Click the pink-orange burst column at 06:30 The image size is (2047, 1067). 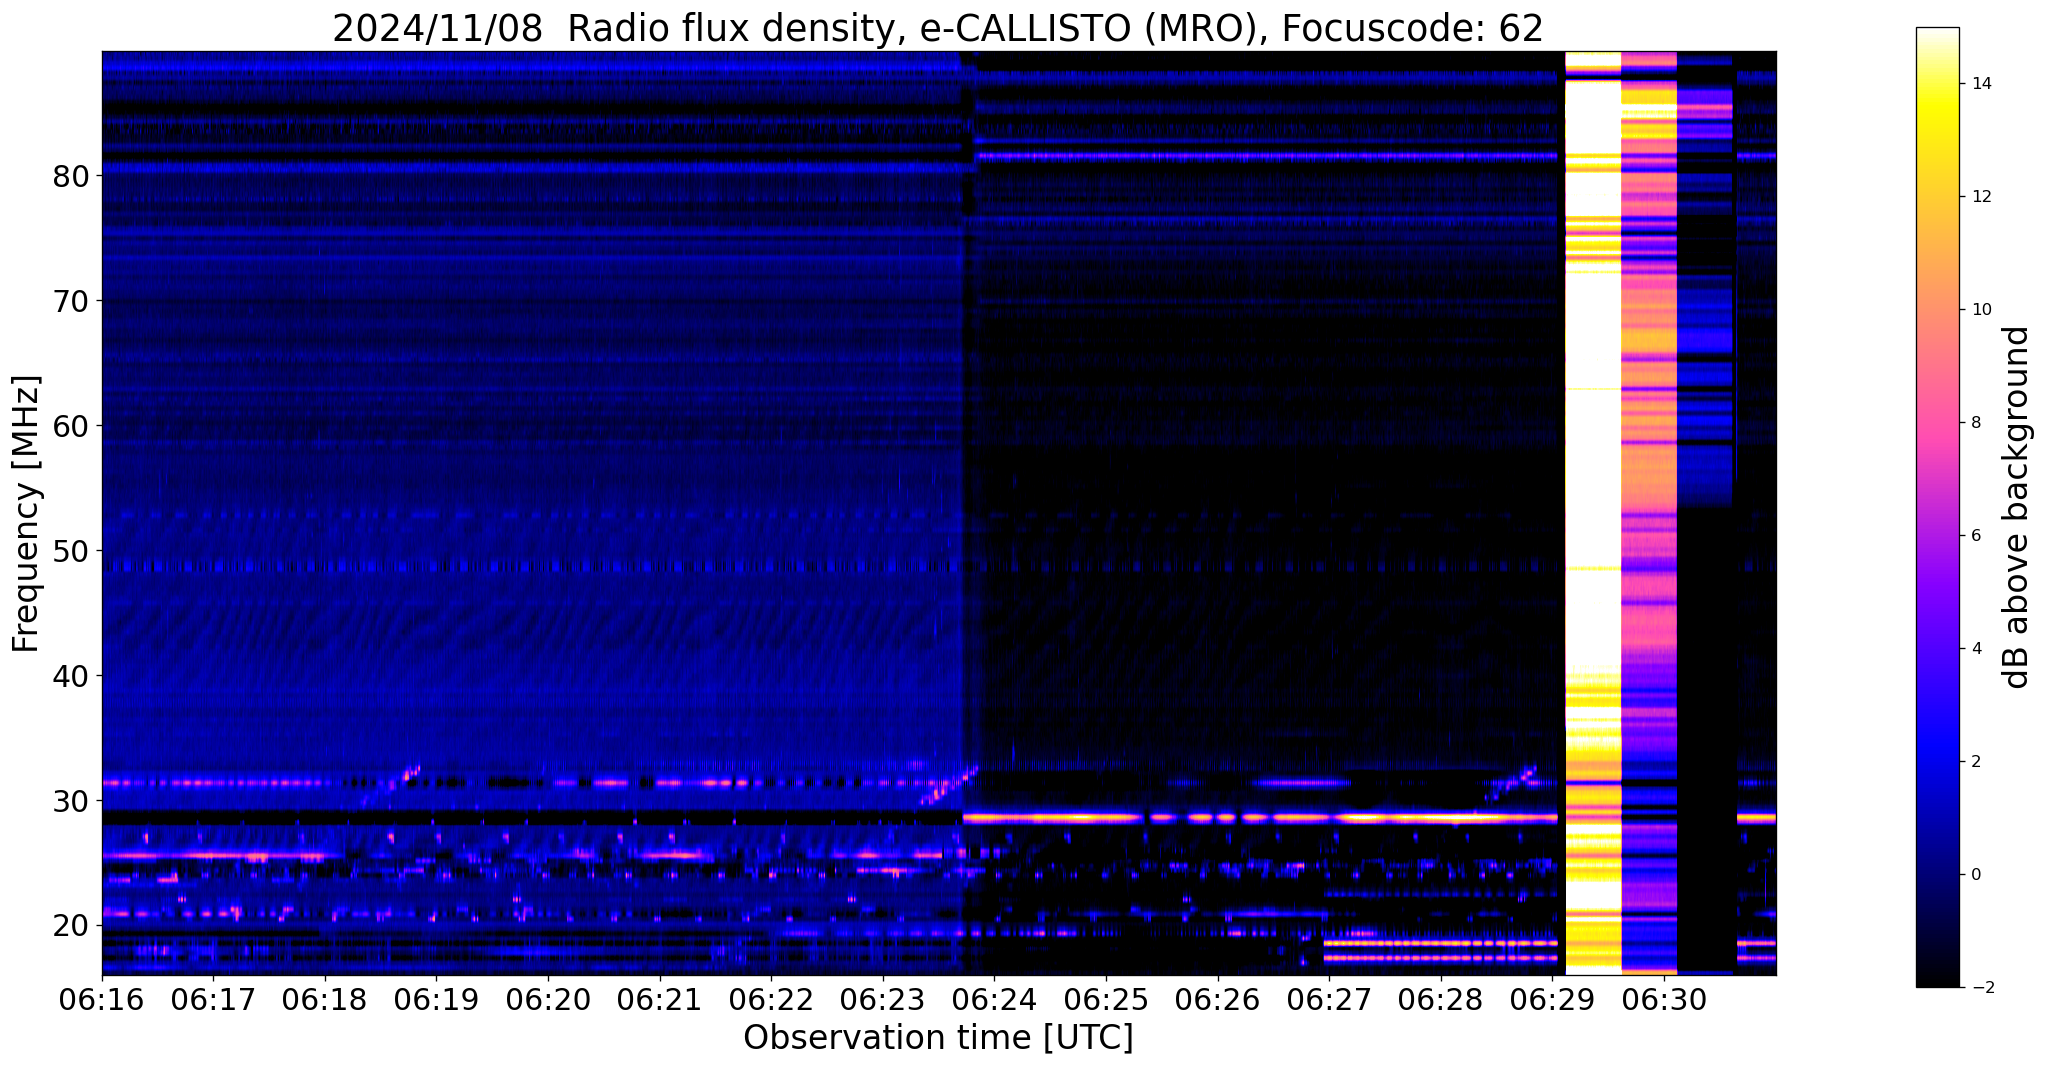click(x=1649, y=513)
